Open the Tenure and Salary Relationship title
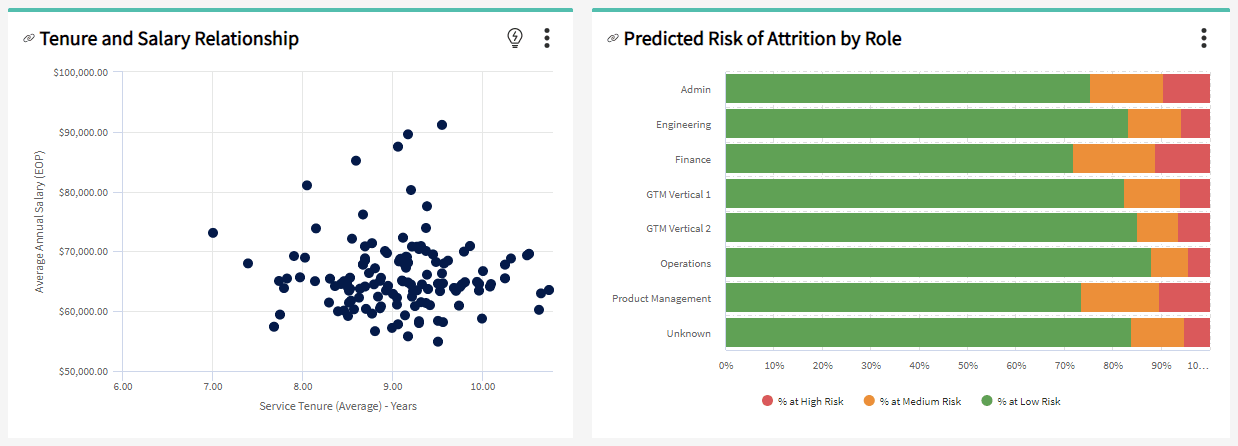Viewport: 1238px width, 446px height. [169, 39]
